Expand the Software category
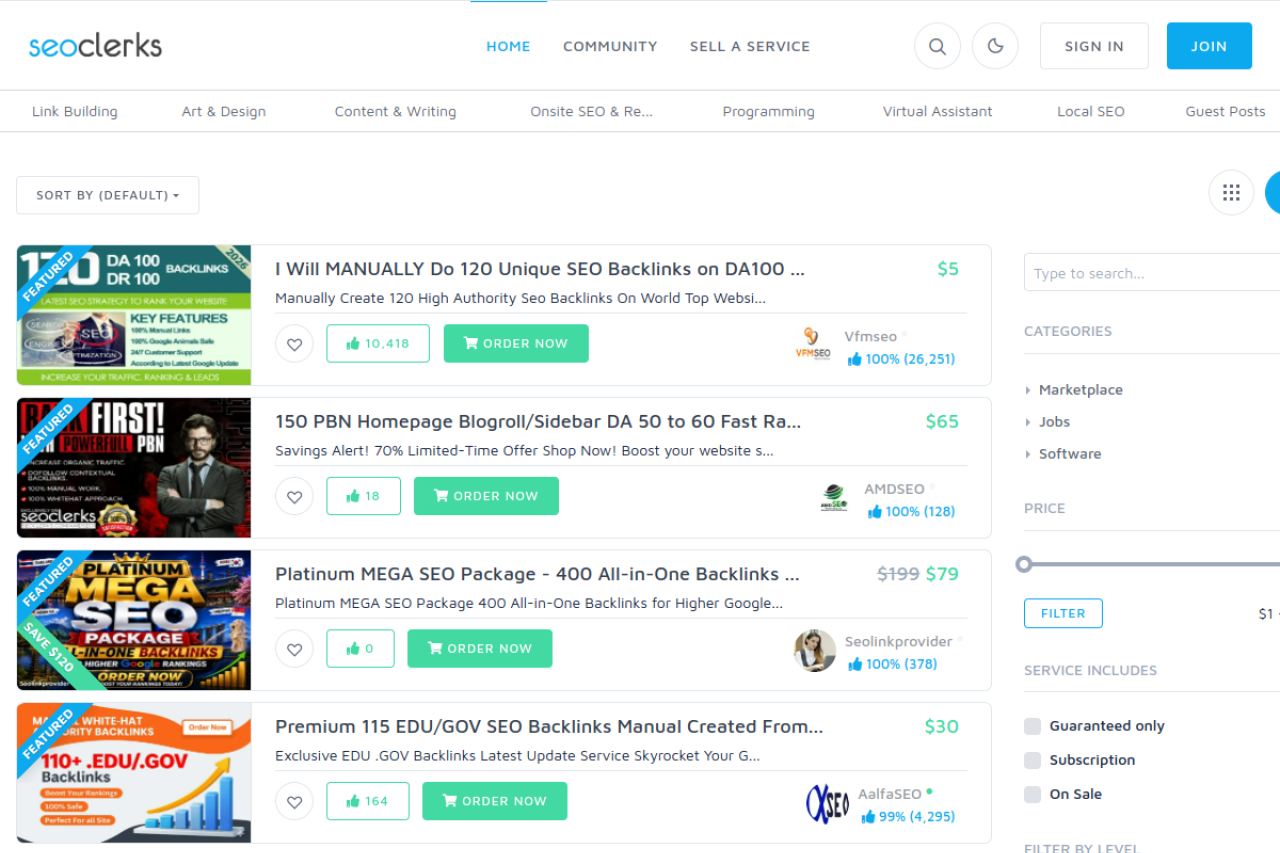 (1070, 454)
